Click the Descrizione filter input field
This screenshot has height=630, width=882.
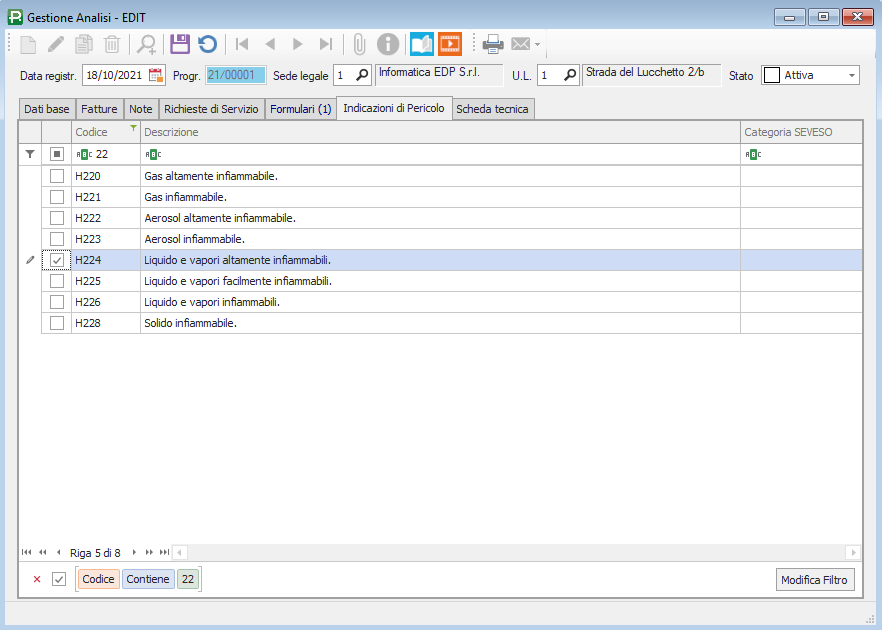[x=440, y=154]
